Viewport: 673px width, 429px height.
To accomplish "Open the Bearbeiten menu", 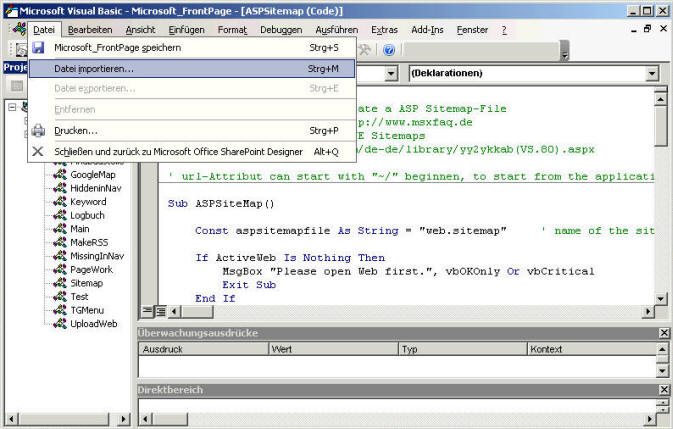I will 90,30.
